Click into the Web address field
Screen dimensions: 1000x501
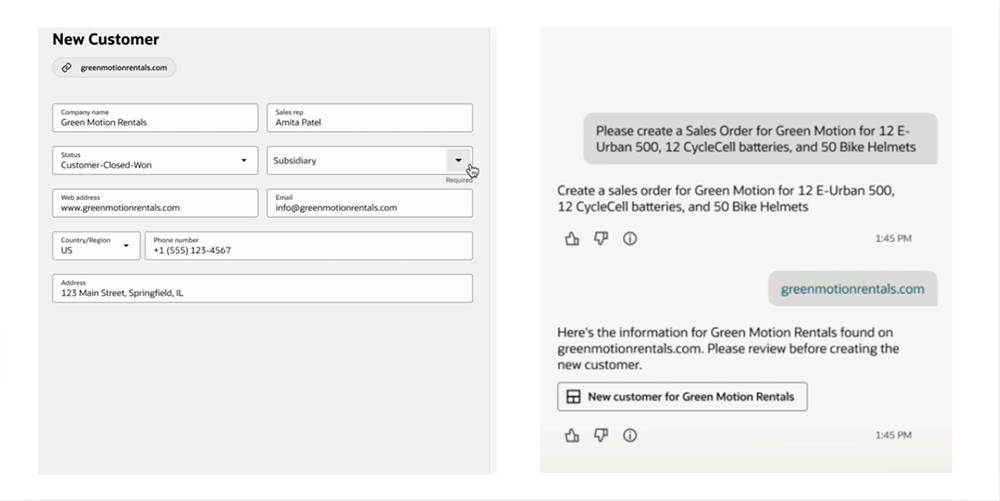(x=155, y=204)
